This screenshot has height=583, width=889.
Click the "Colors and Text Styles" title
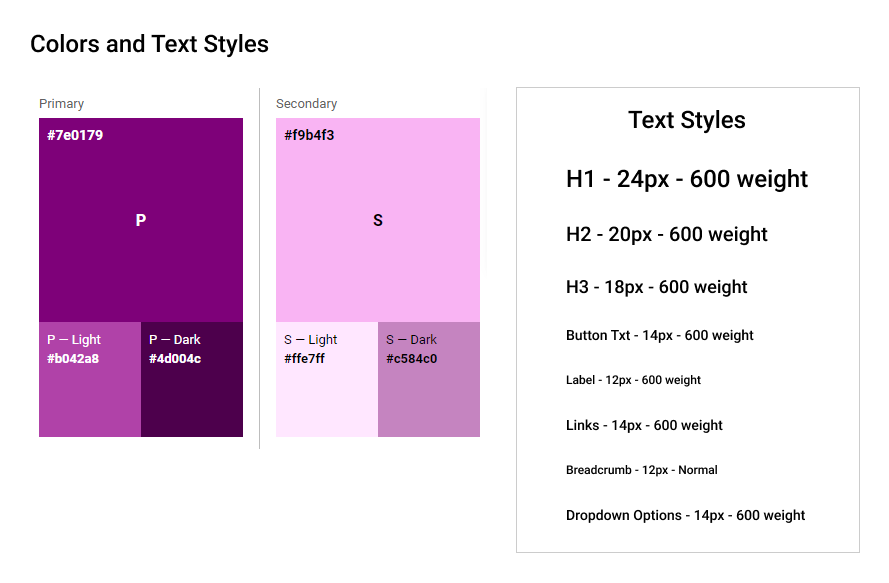click(149, 44)
